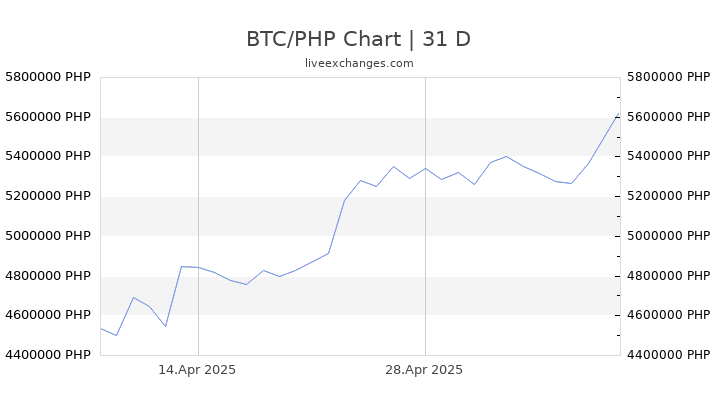Click the left 5600000 PHP axis label
Image resolution: width=720 pixels, height=405 pixels.
pyautogui.click(x=48, y=117)
